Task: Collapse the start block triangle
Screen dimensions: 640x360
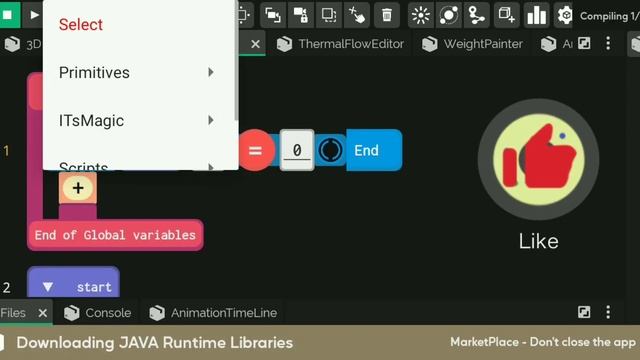Action: pos(48,287)
